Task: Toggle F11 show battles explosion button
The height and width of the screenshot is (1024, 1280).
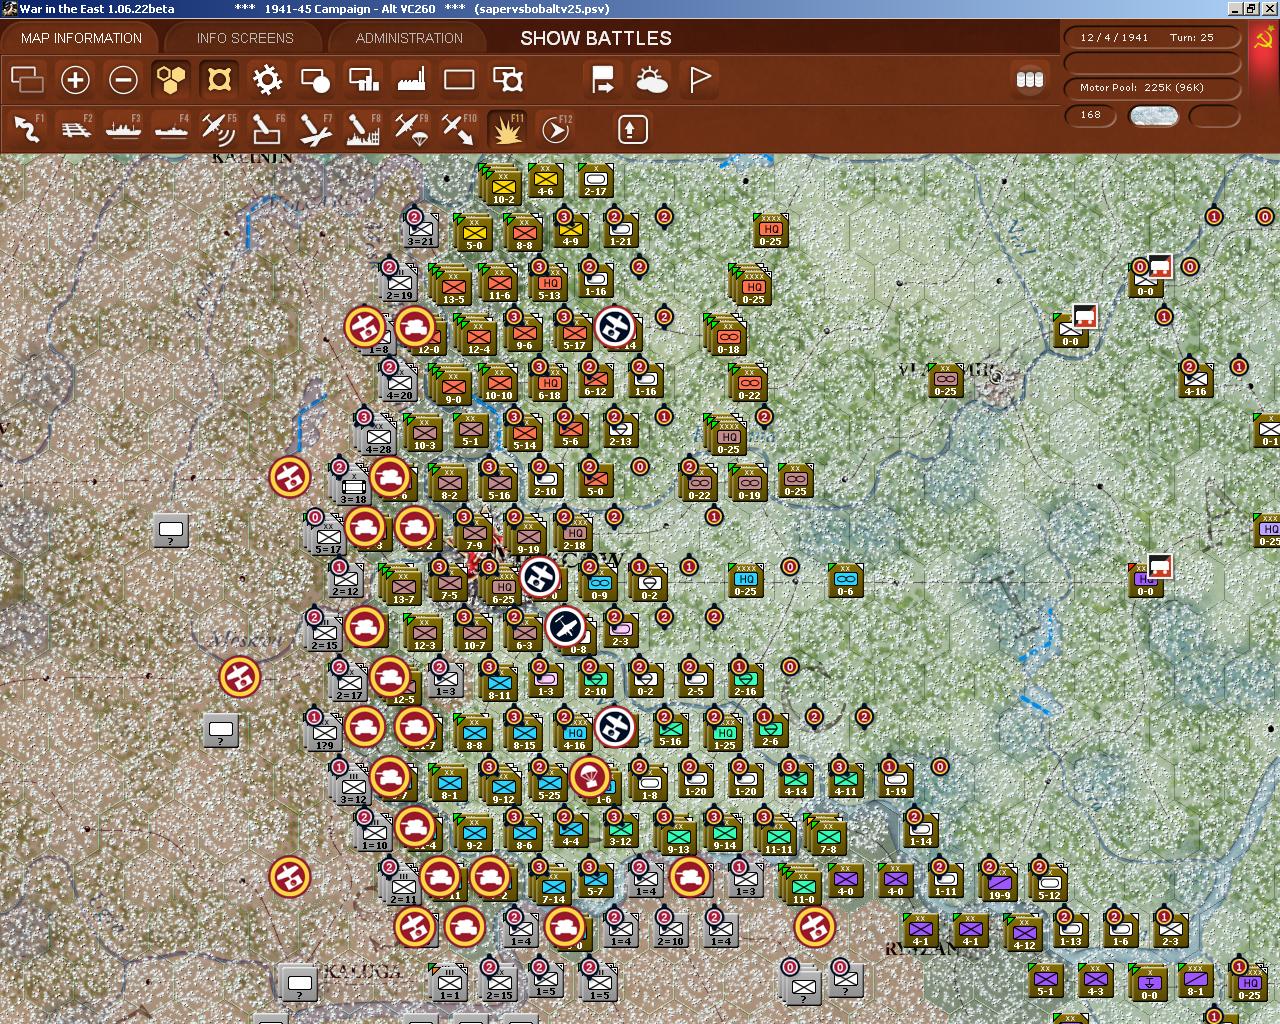Action: click(x=507, y=129)
